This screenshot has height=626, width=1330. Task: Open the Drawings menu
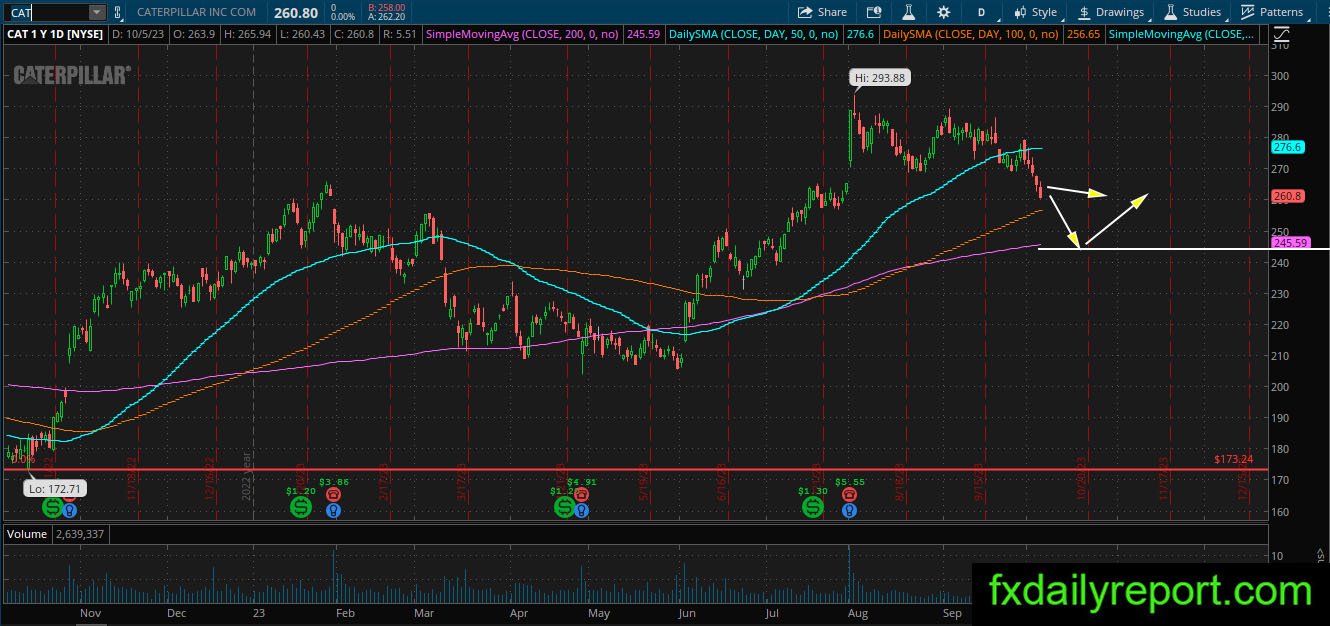[x=1110, y=12]
